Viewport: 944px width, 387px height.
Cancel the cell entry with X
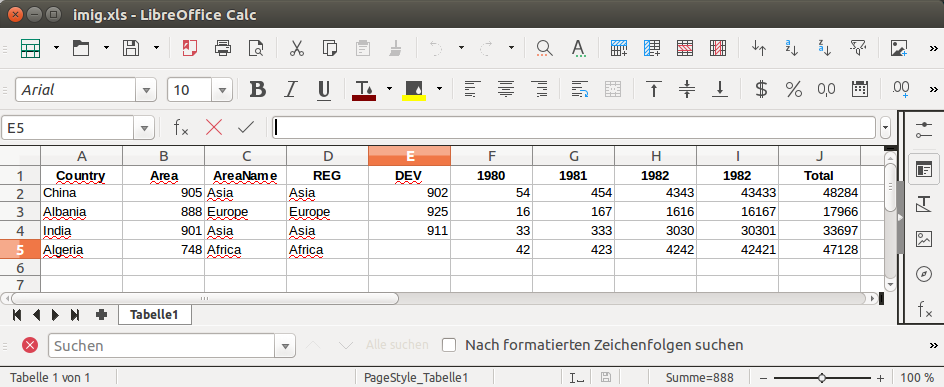click(214, 127)
